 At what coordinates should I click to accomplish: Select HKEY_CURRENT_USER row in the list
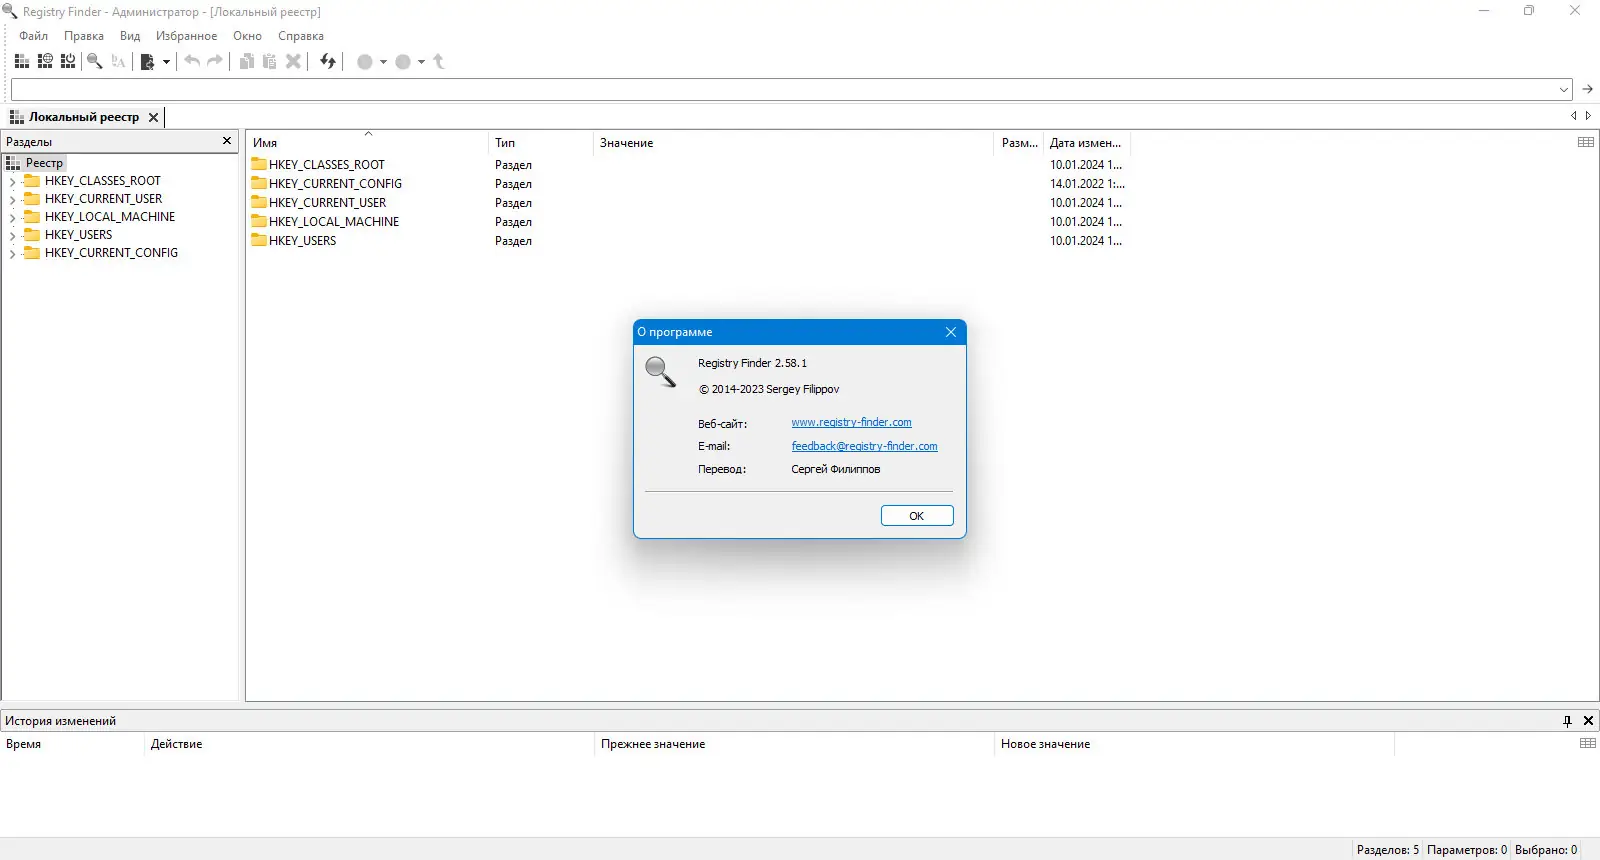[687, 203]
